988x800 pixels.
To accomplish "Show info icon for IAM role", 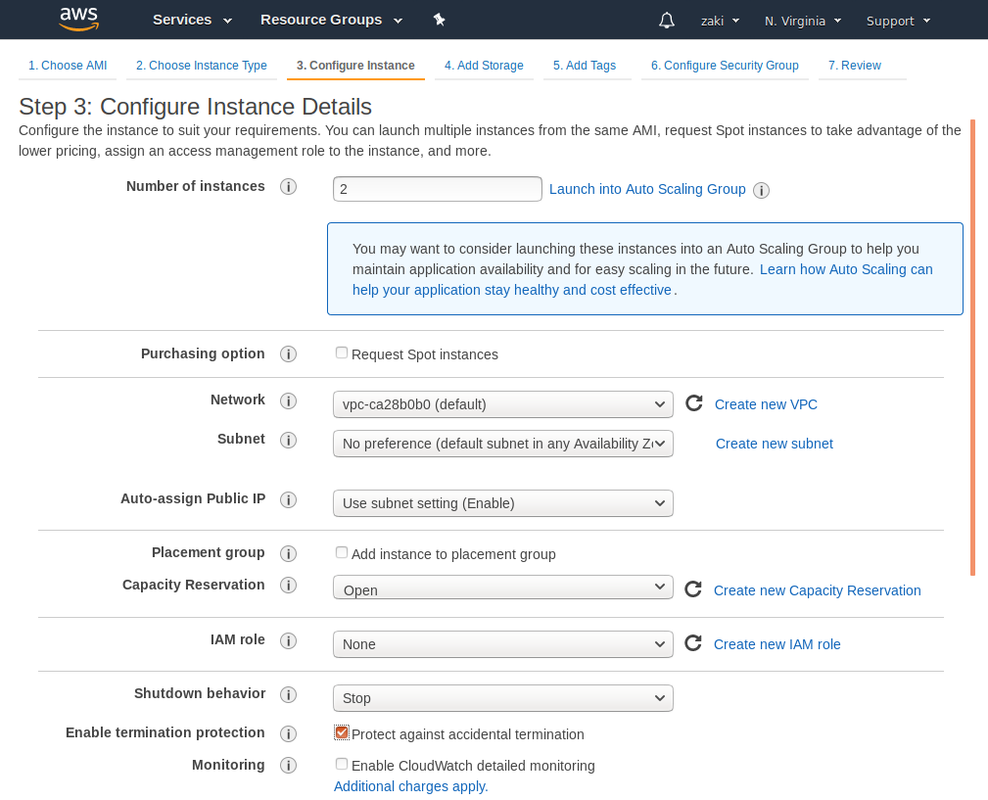I will tap(288, 641).
